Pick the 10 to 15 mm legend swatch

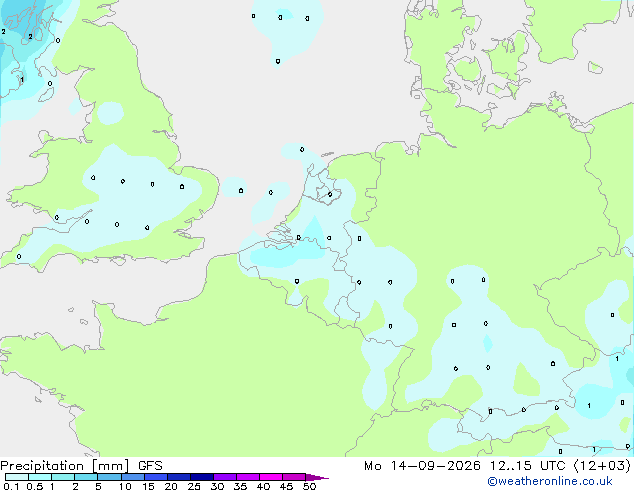133,477
